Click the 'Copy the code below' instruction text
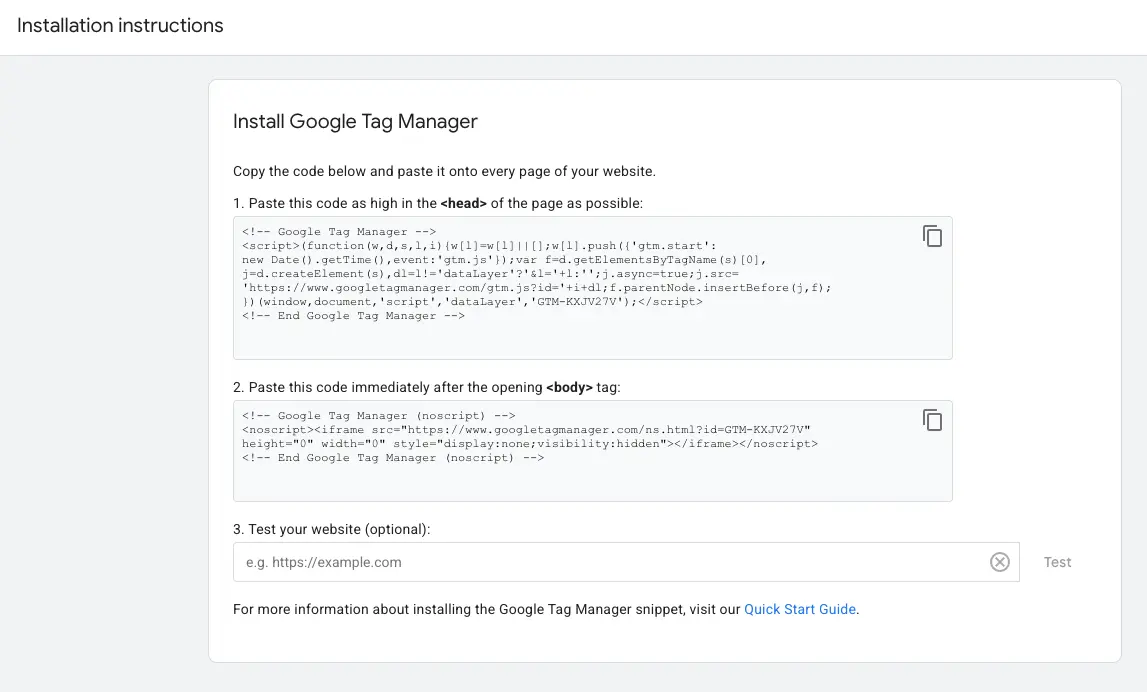 [444, 171]
